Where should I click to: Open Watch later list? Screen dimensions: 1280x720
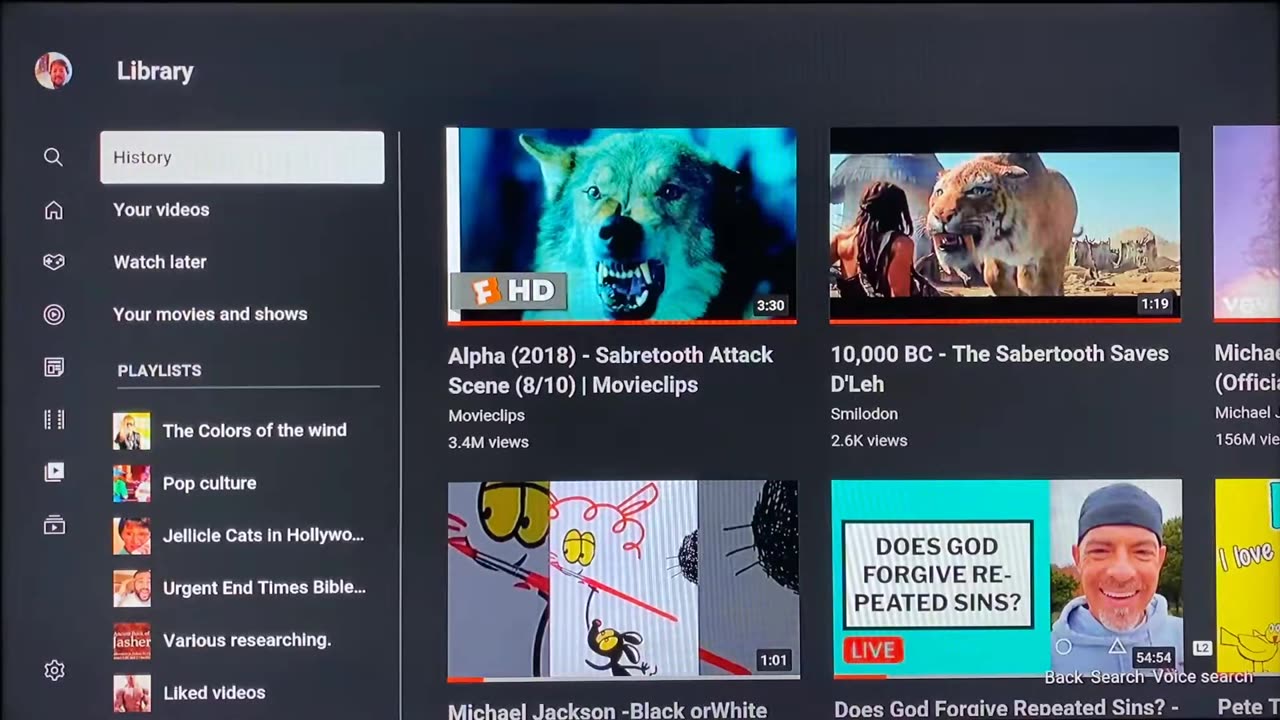pyautogui.click(x=160, y=262)
